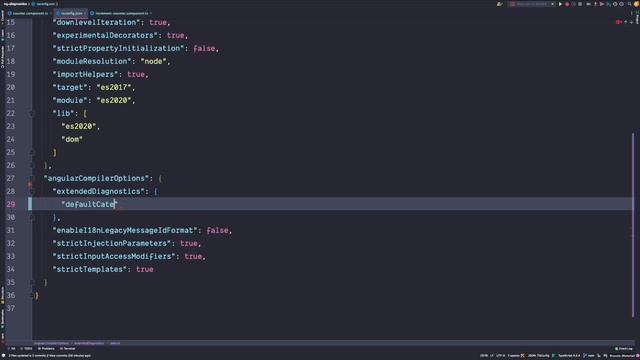Click fold end marker on line 35
Screen dimensions: 640x360
[31, 282]
